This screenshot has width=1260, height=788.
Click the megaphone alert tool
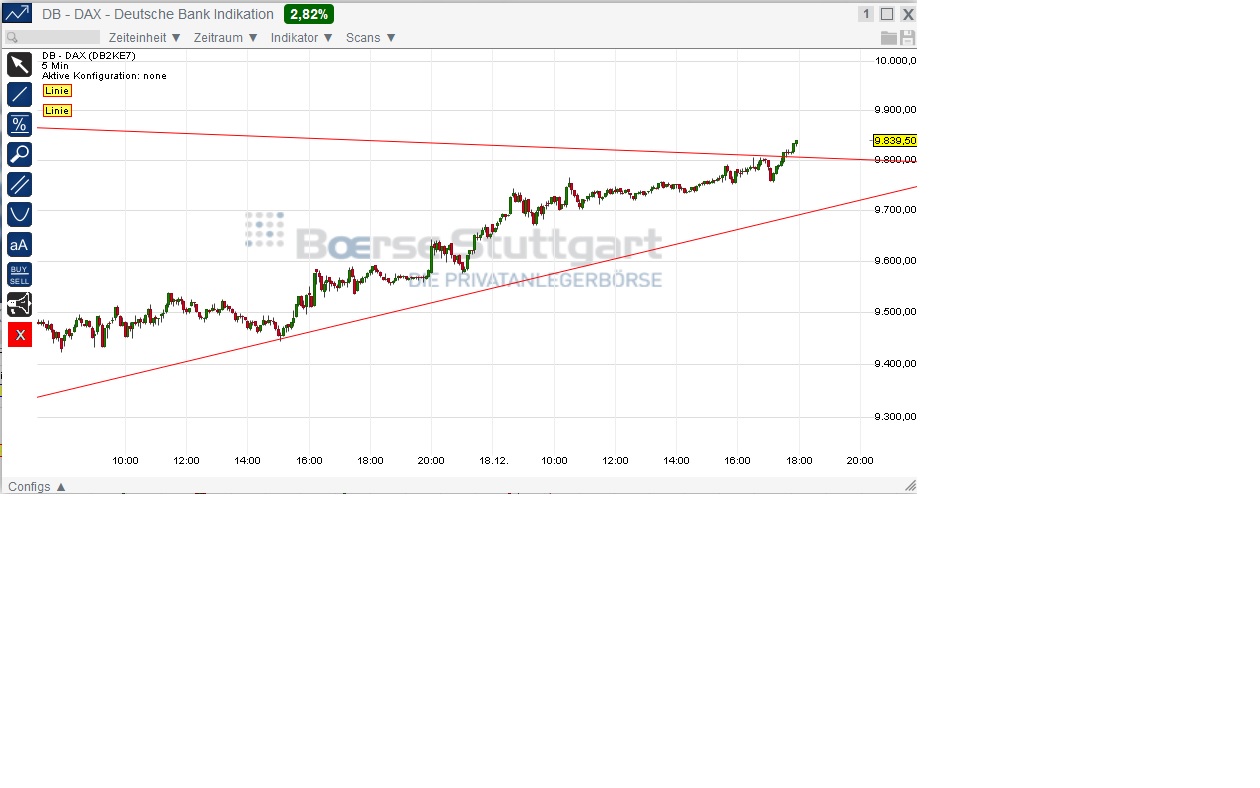(19, 304)
